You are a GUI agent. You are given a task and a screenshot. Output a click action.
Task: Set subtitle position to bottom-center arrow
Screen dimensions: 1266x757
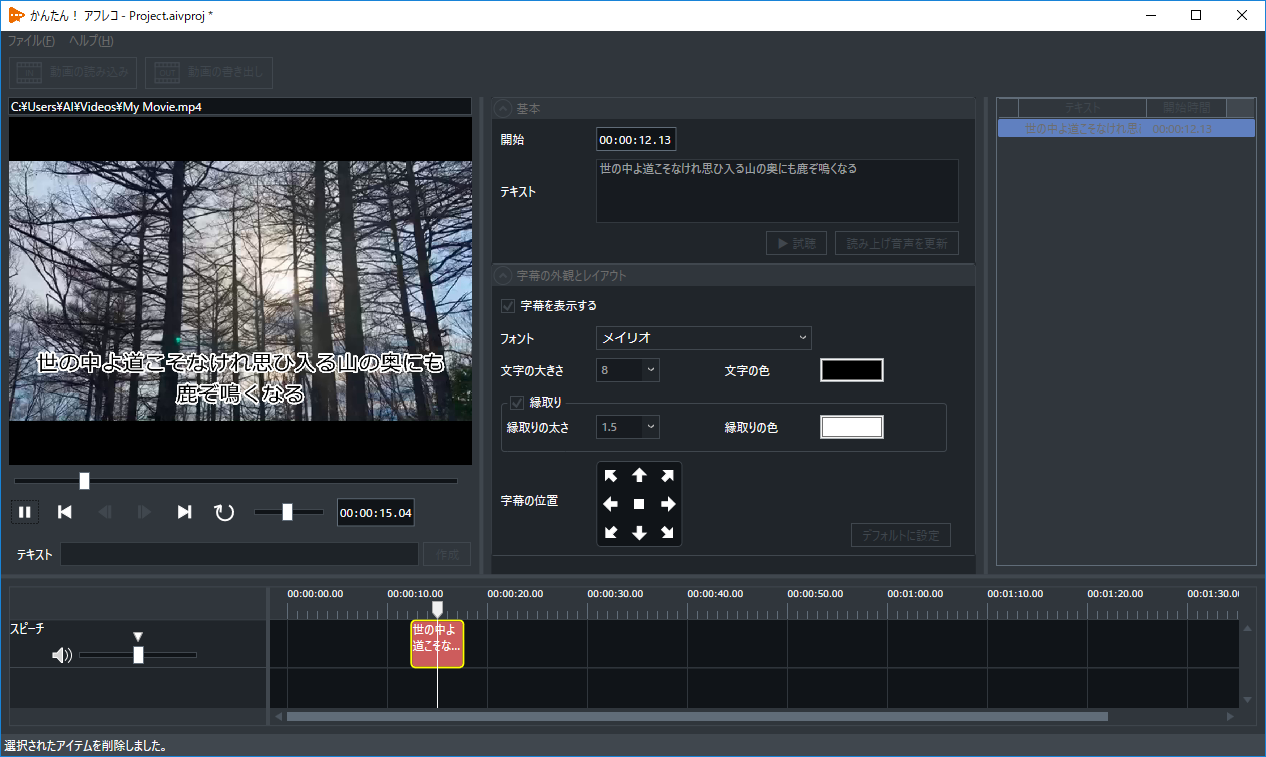click(639, 532)
